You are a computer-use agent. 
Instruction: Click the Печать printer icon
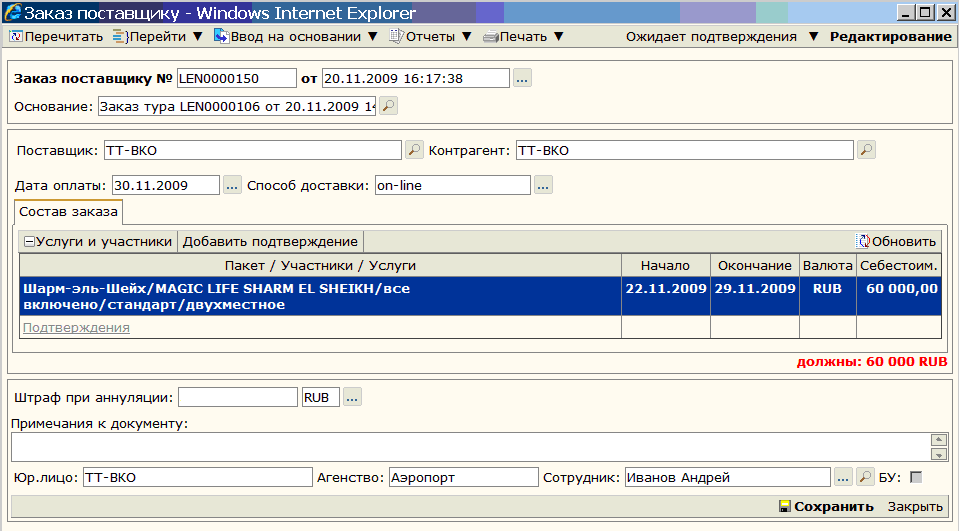click(491, 37)
